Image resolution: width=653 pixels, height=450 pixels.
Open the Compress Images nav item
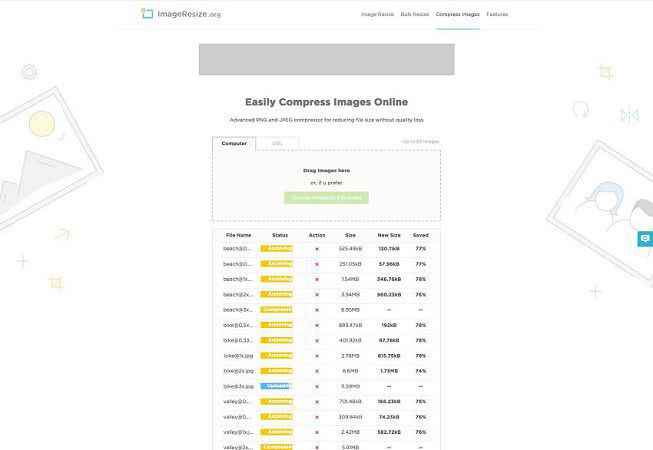pyautogui.click(x=457, y=15)
